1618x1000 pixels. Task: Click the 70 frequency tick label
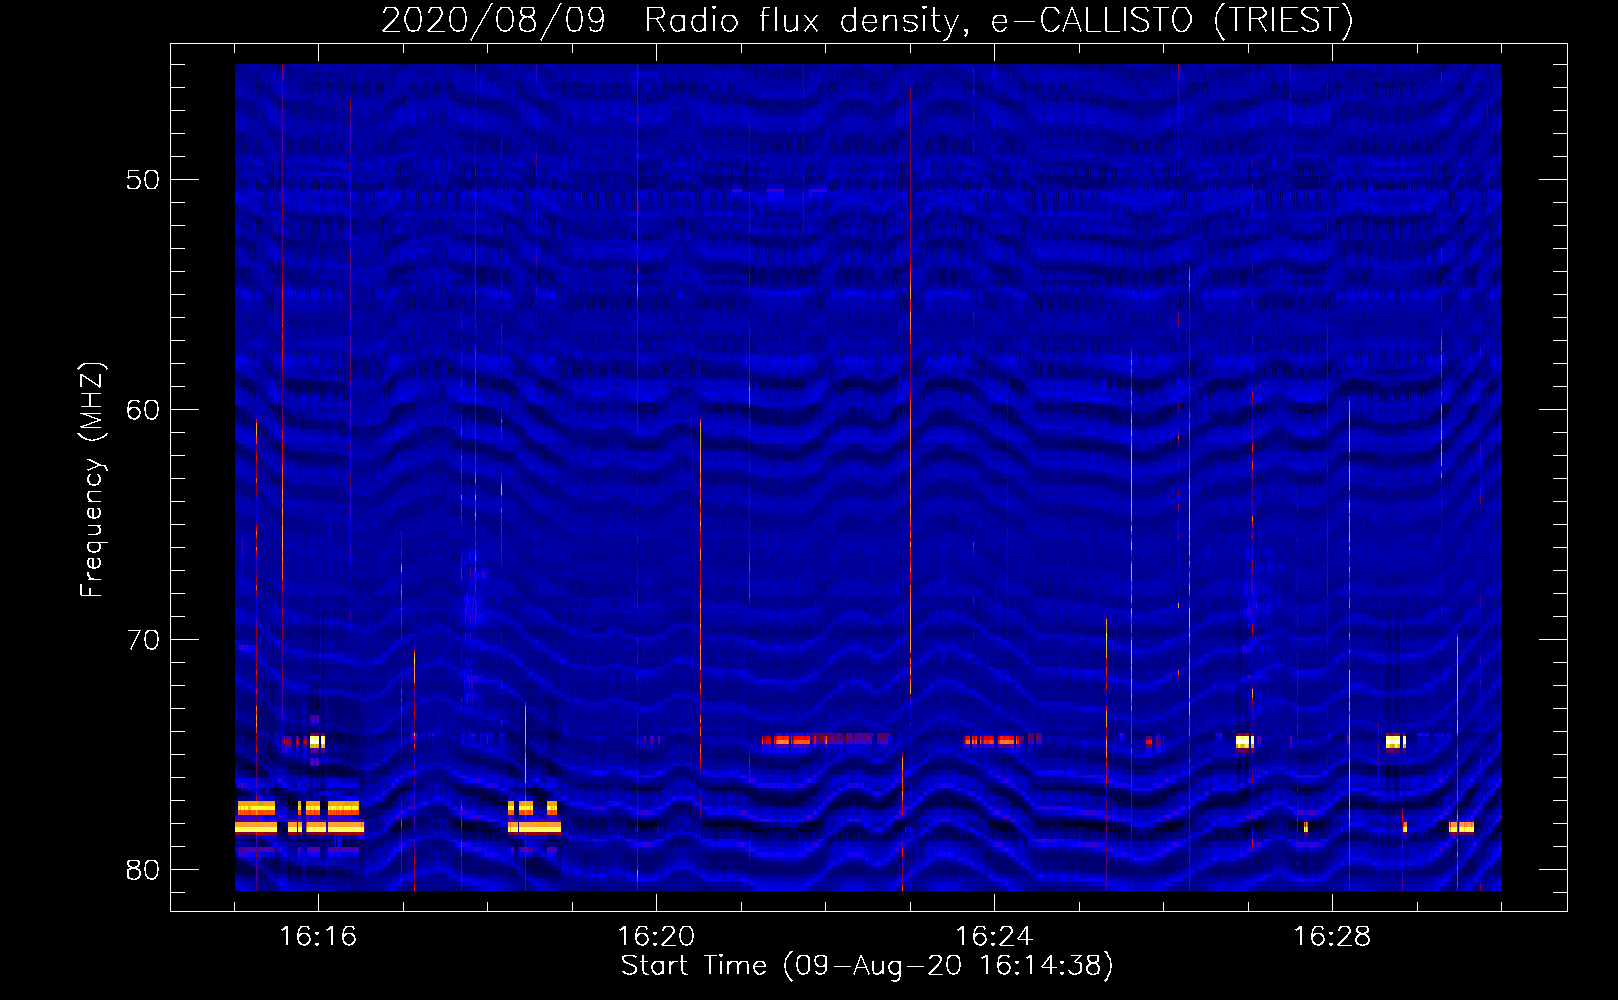(x=143, y=640)
